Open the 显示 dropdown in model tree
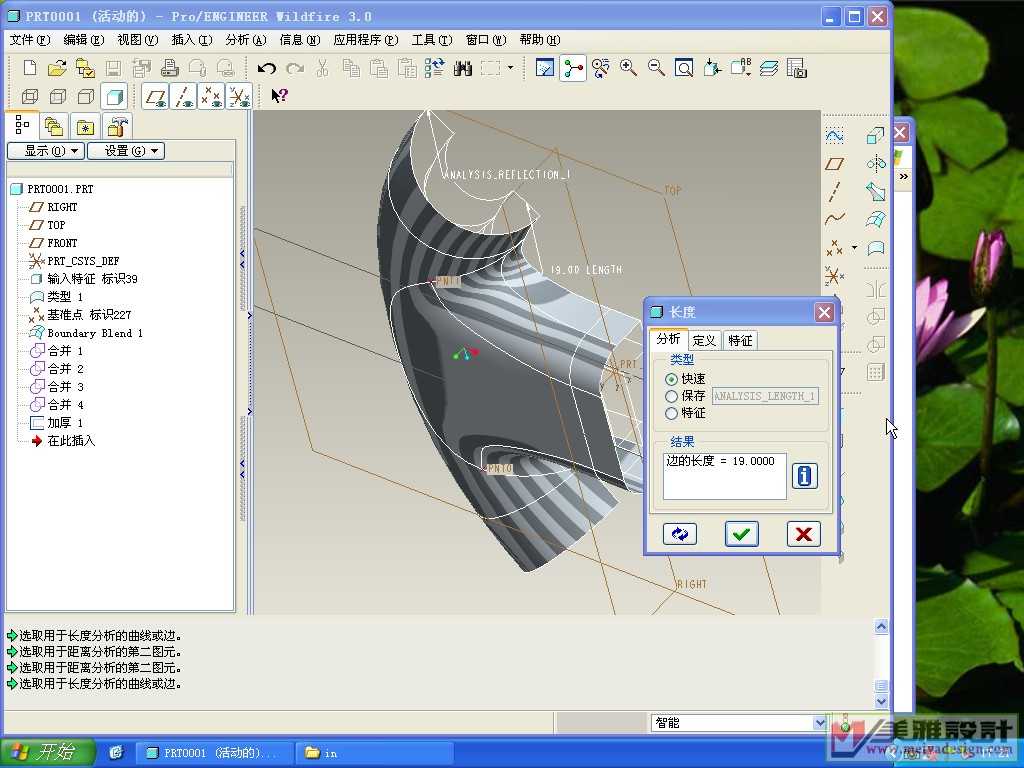Viewport: 1024px width, 768px height. [46, 151]
